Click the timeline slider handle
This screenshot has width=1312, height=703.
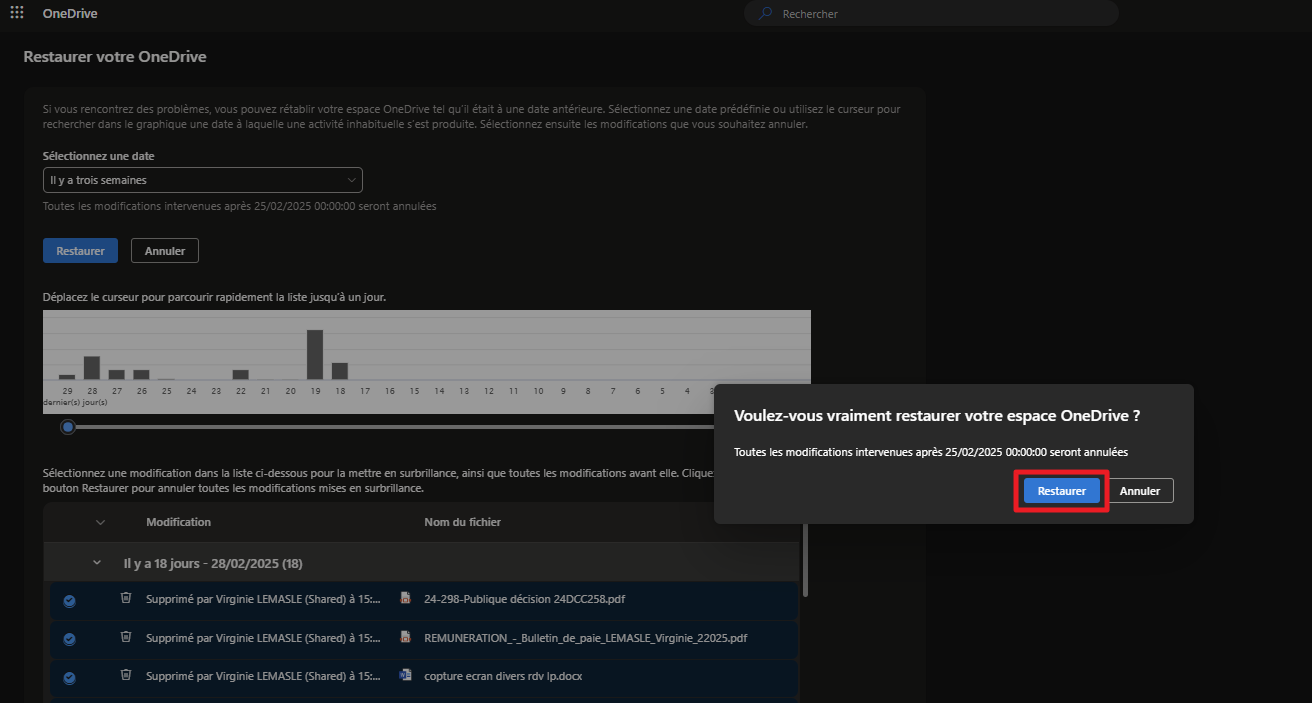[x=67, y=427]
